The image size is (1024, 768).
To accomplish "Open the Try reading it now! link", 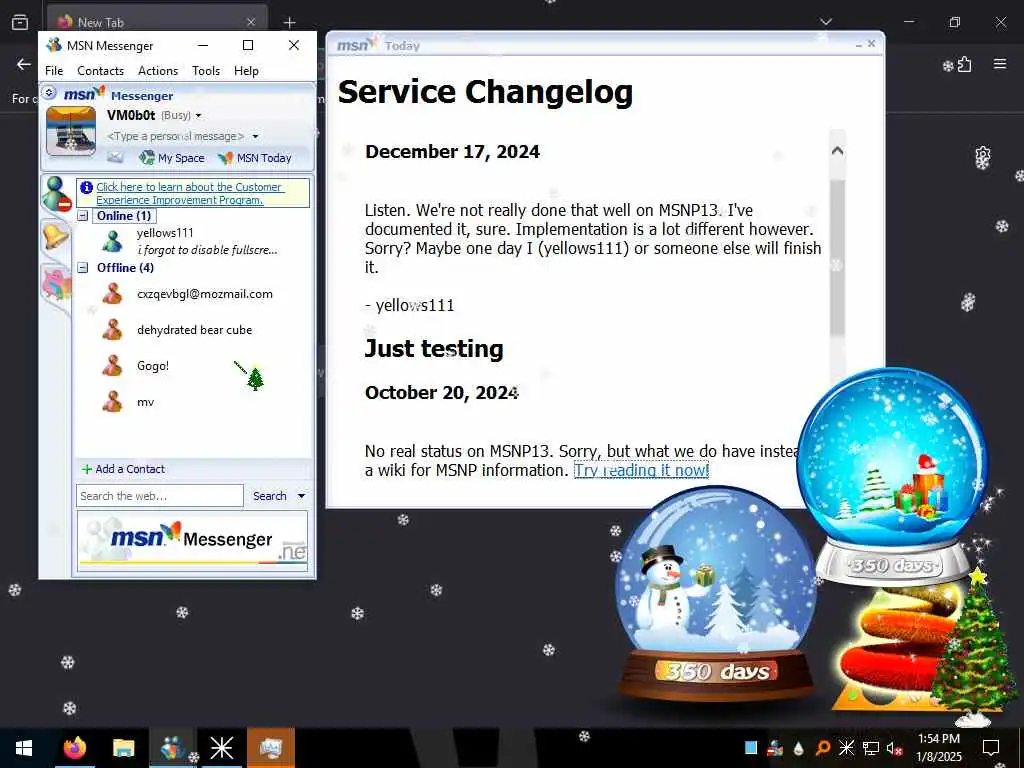I will pos(641,470).
